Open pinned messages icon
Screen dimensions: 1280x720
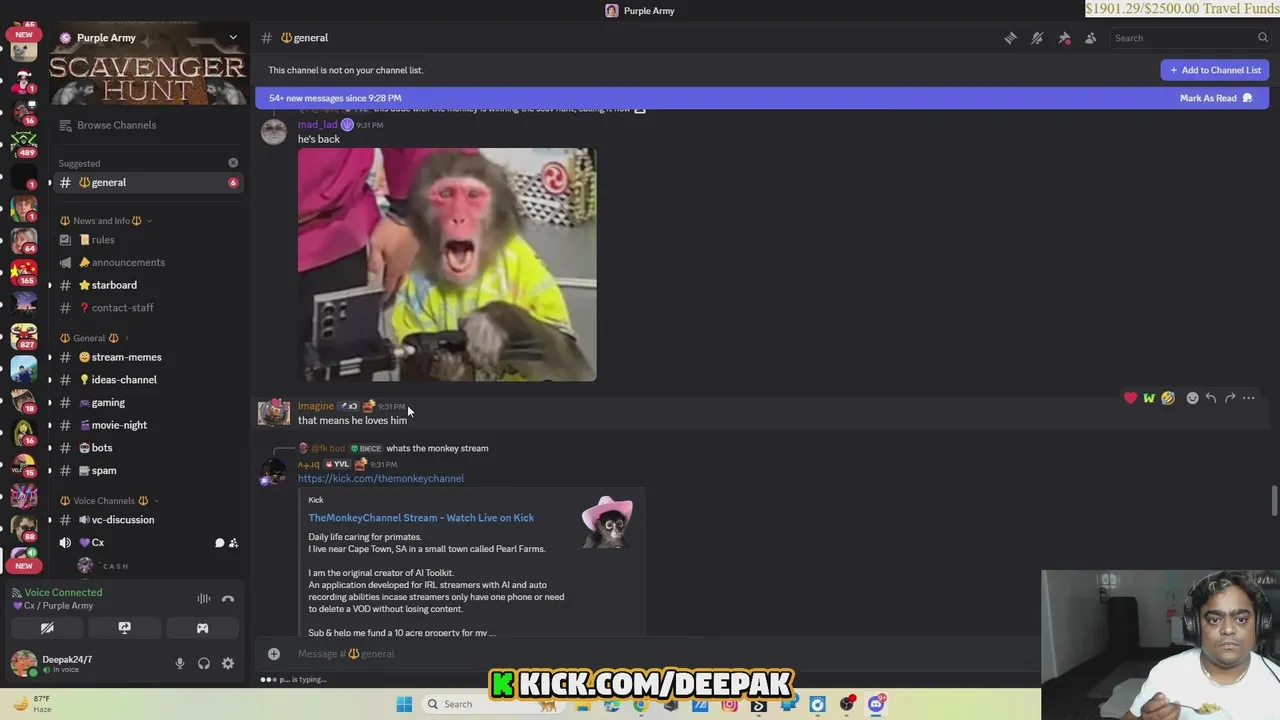(1064, 38)
